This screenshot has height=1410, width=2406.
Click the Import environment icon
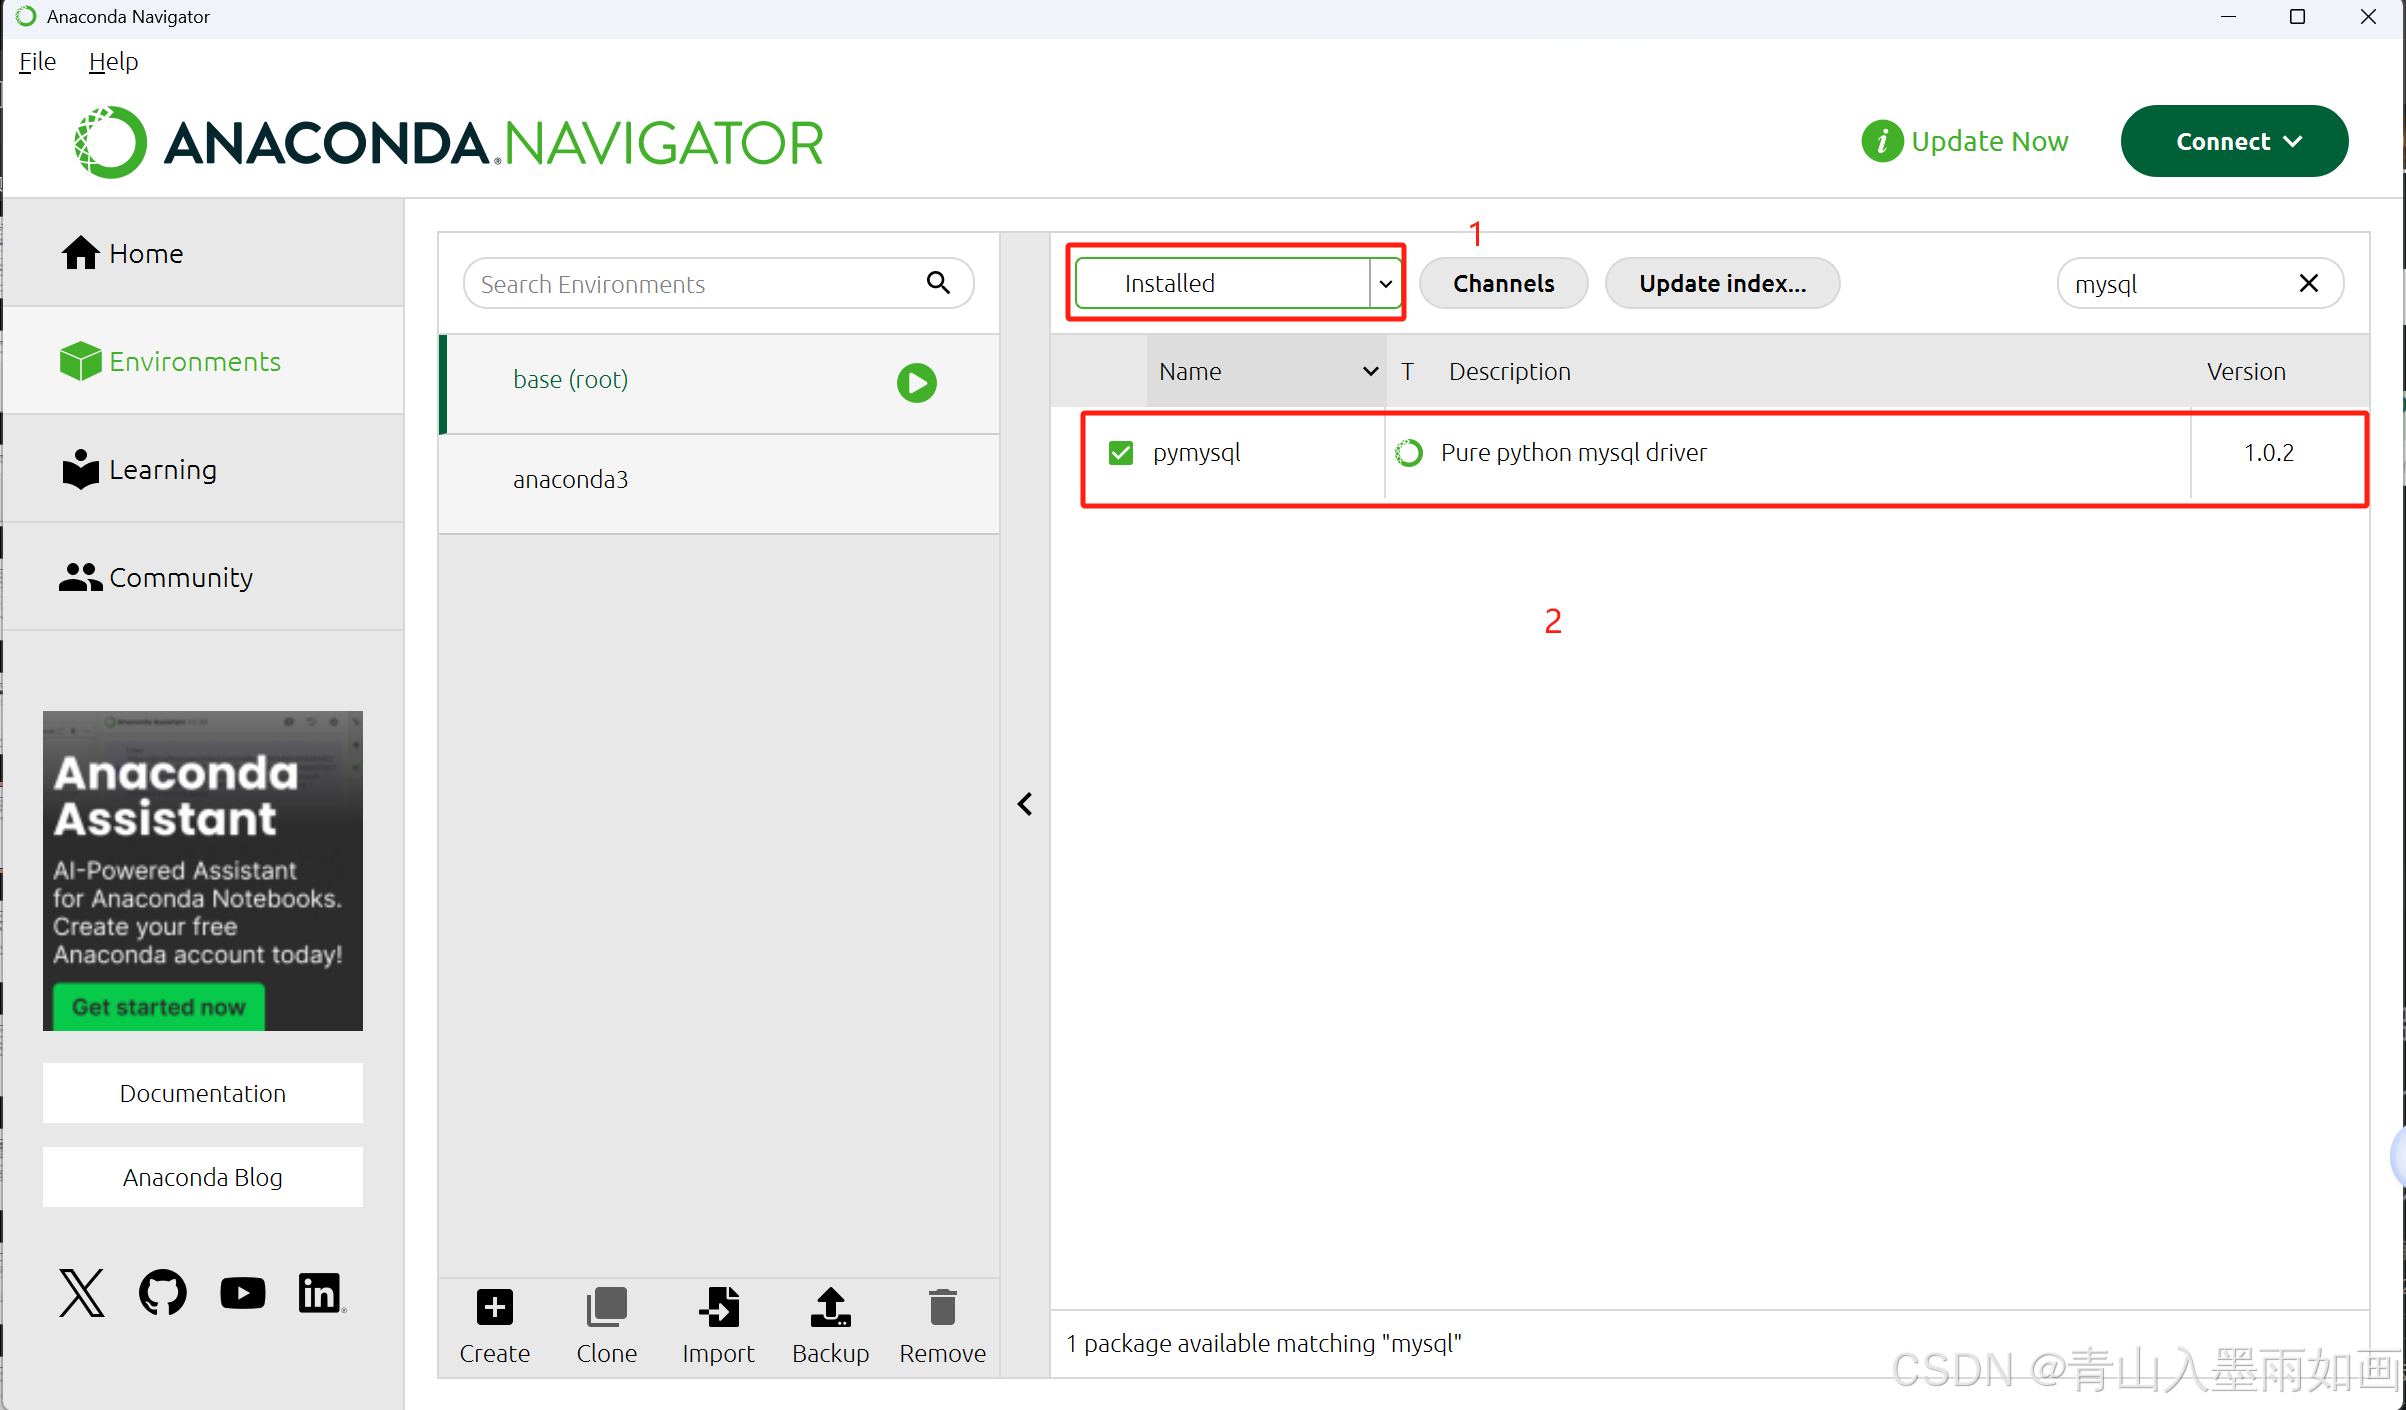click(x=718, y=1307)
